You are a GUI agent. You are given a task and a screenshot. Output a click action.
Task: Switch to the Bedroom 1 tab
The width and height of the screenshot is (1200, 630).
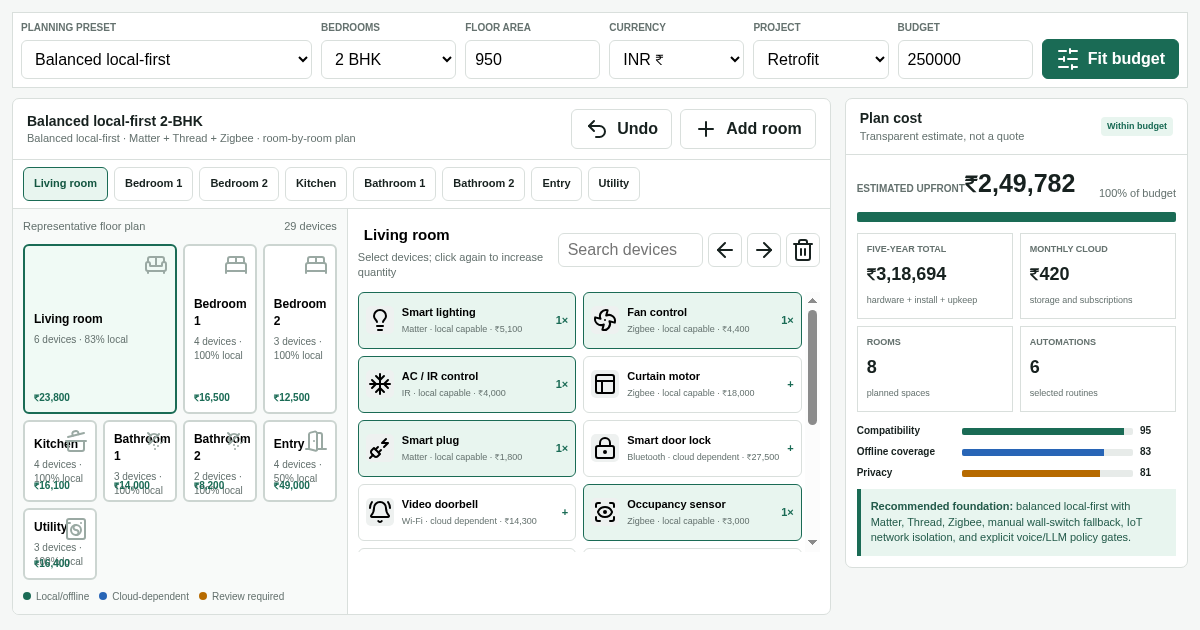coord(153,184)
